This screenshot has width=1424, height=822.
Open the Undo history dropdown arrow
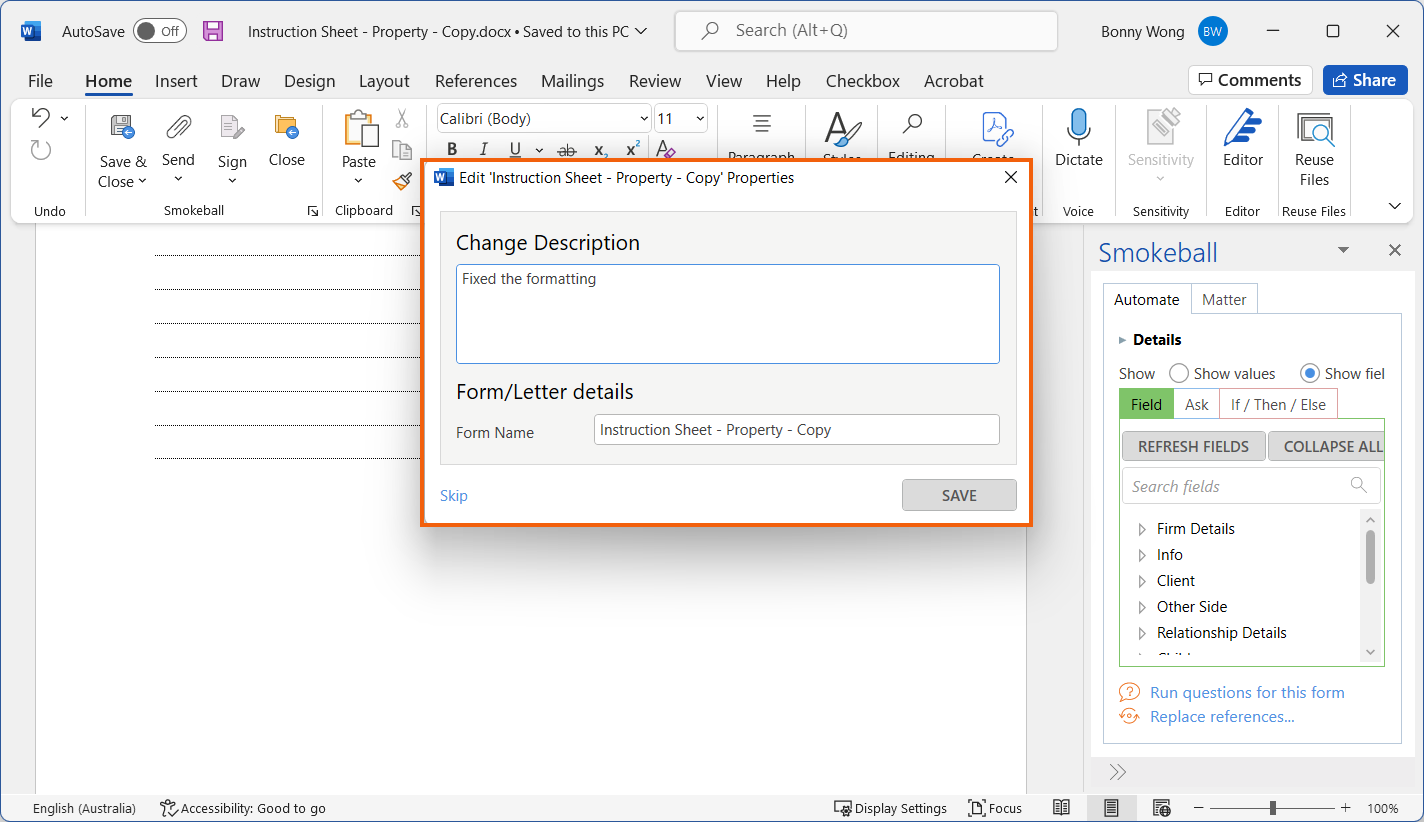[x=65, y=118]
